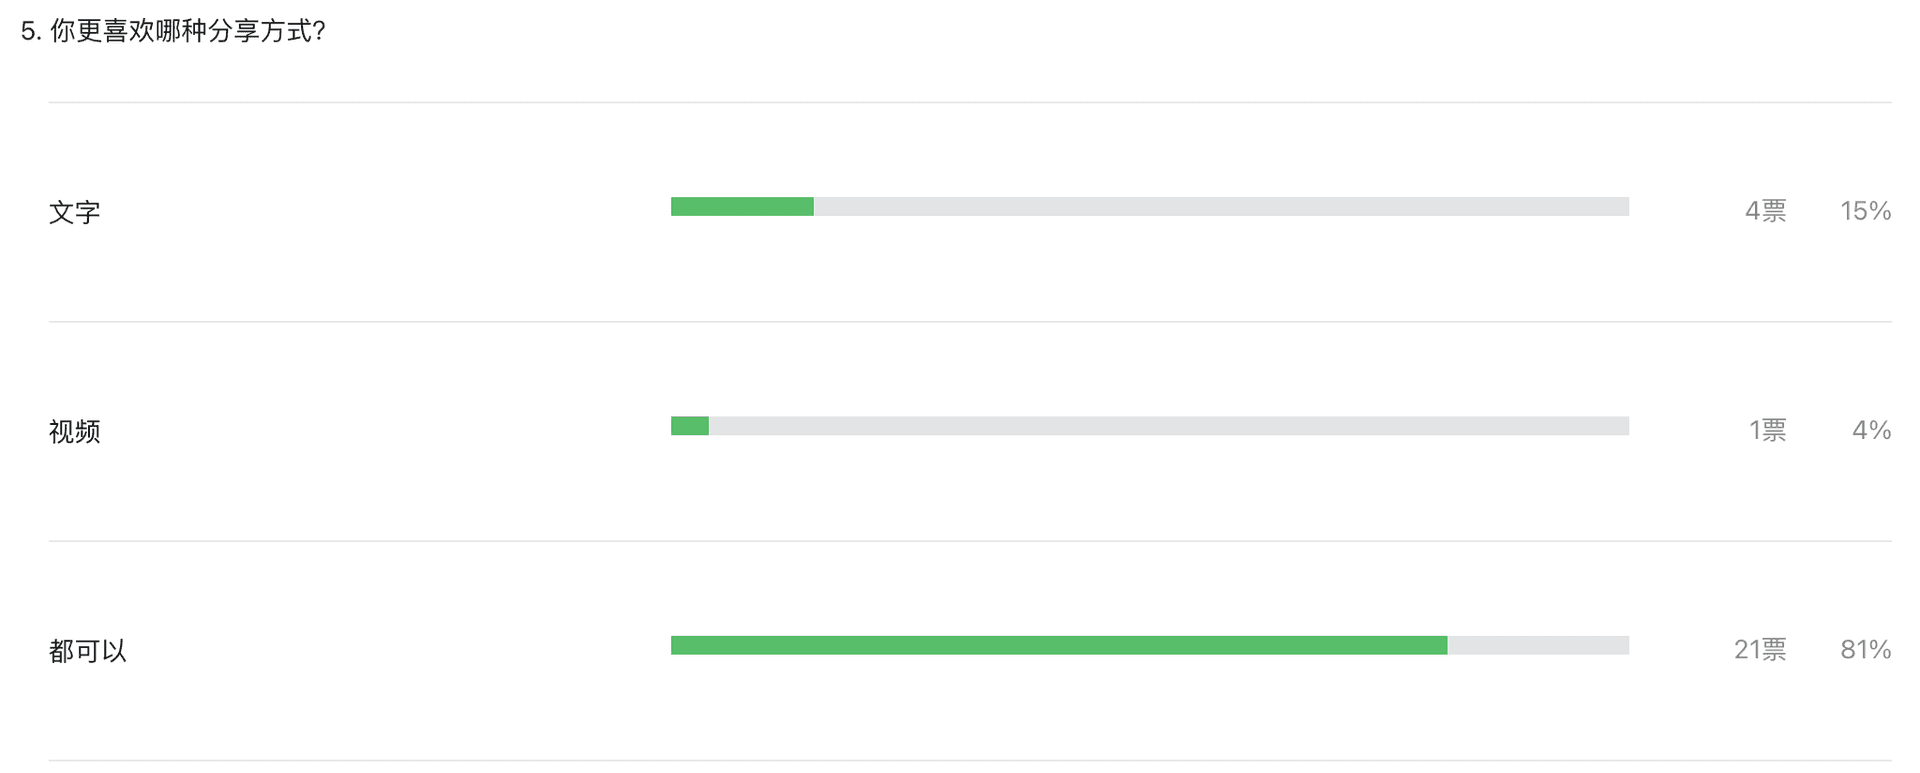The width and height of the screenshot is (1920, 773).
Task: Click the gray portion of 视频 bar
Action: (x=1169, y=426)
